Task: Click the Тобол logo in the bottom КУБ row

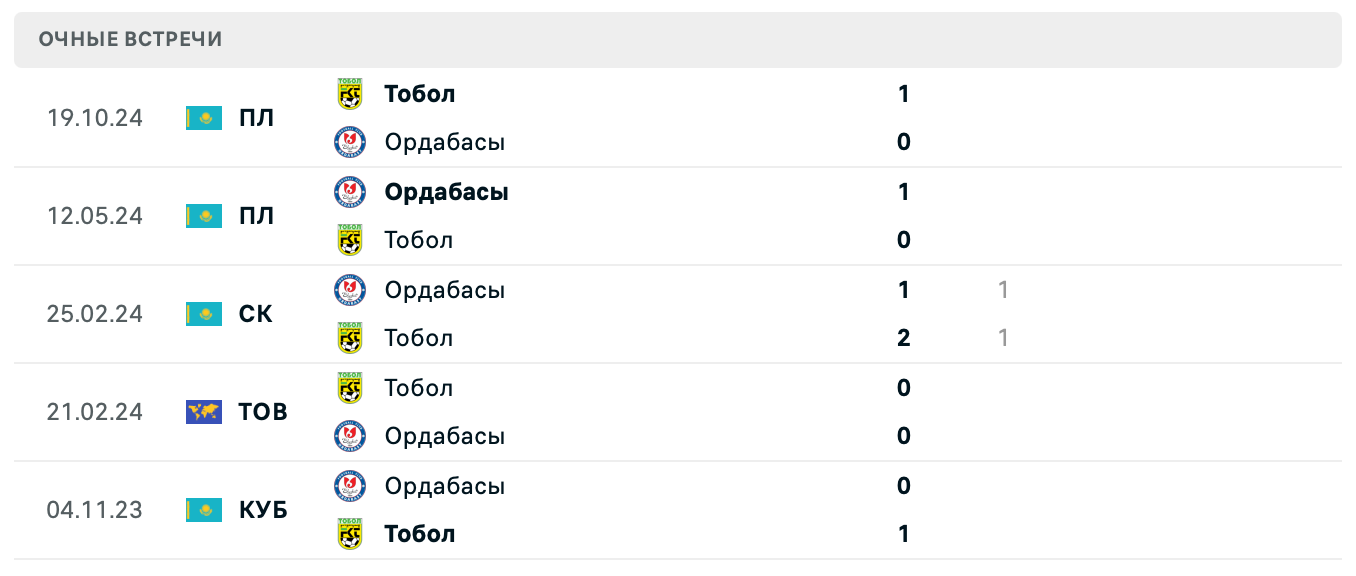Action: (x=351, y=533)
